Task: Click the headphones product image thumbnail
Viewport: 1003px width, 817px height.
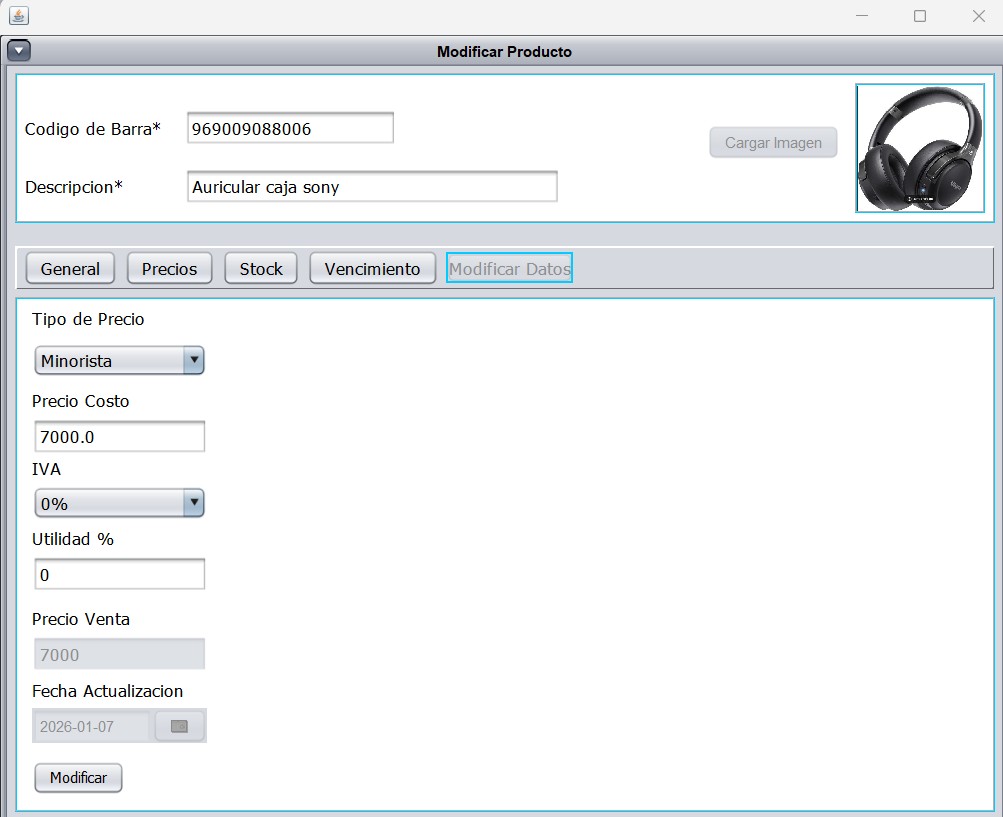Action: 919,148
